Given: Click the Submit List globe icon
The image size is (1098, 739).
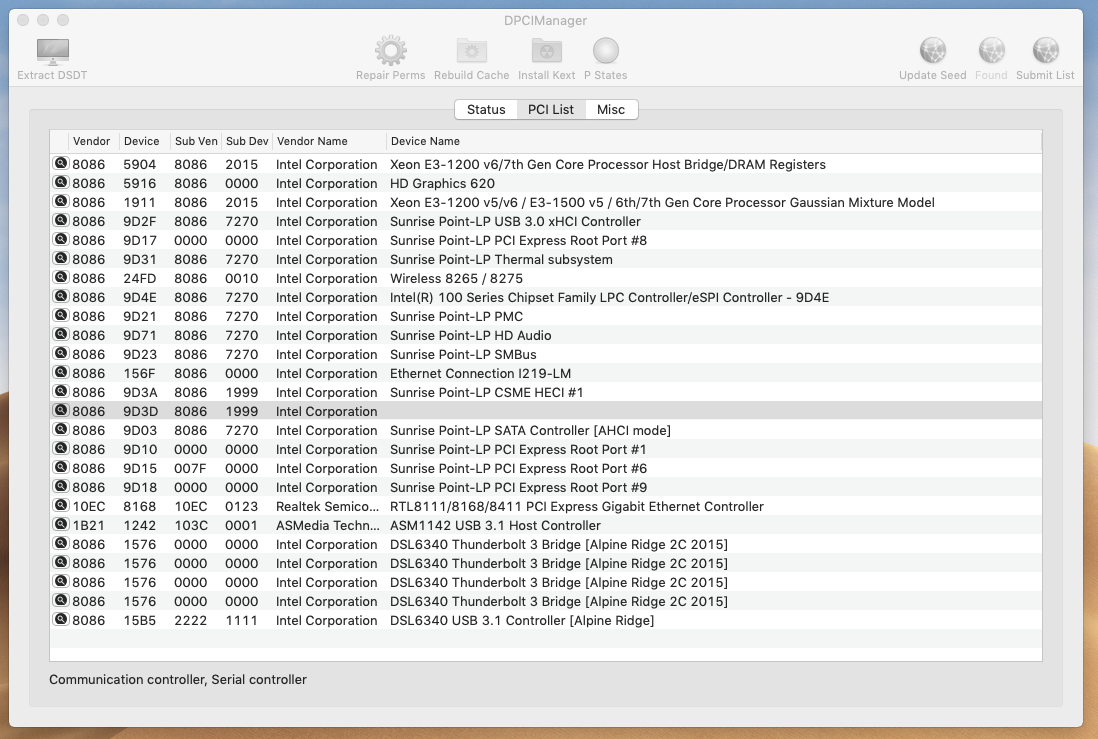Looking at the screenshot, I should tap(1045, 52).
